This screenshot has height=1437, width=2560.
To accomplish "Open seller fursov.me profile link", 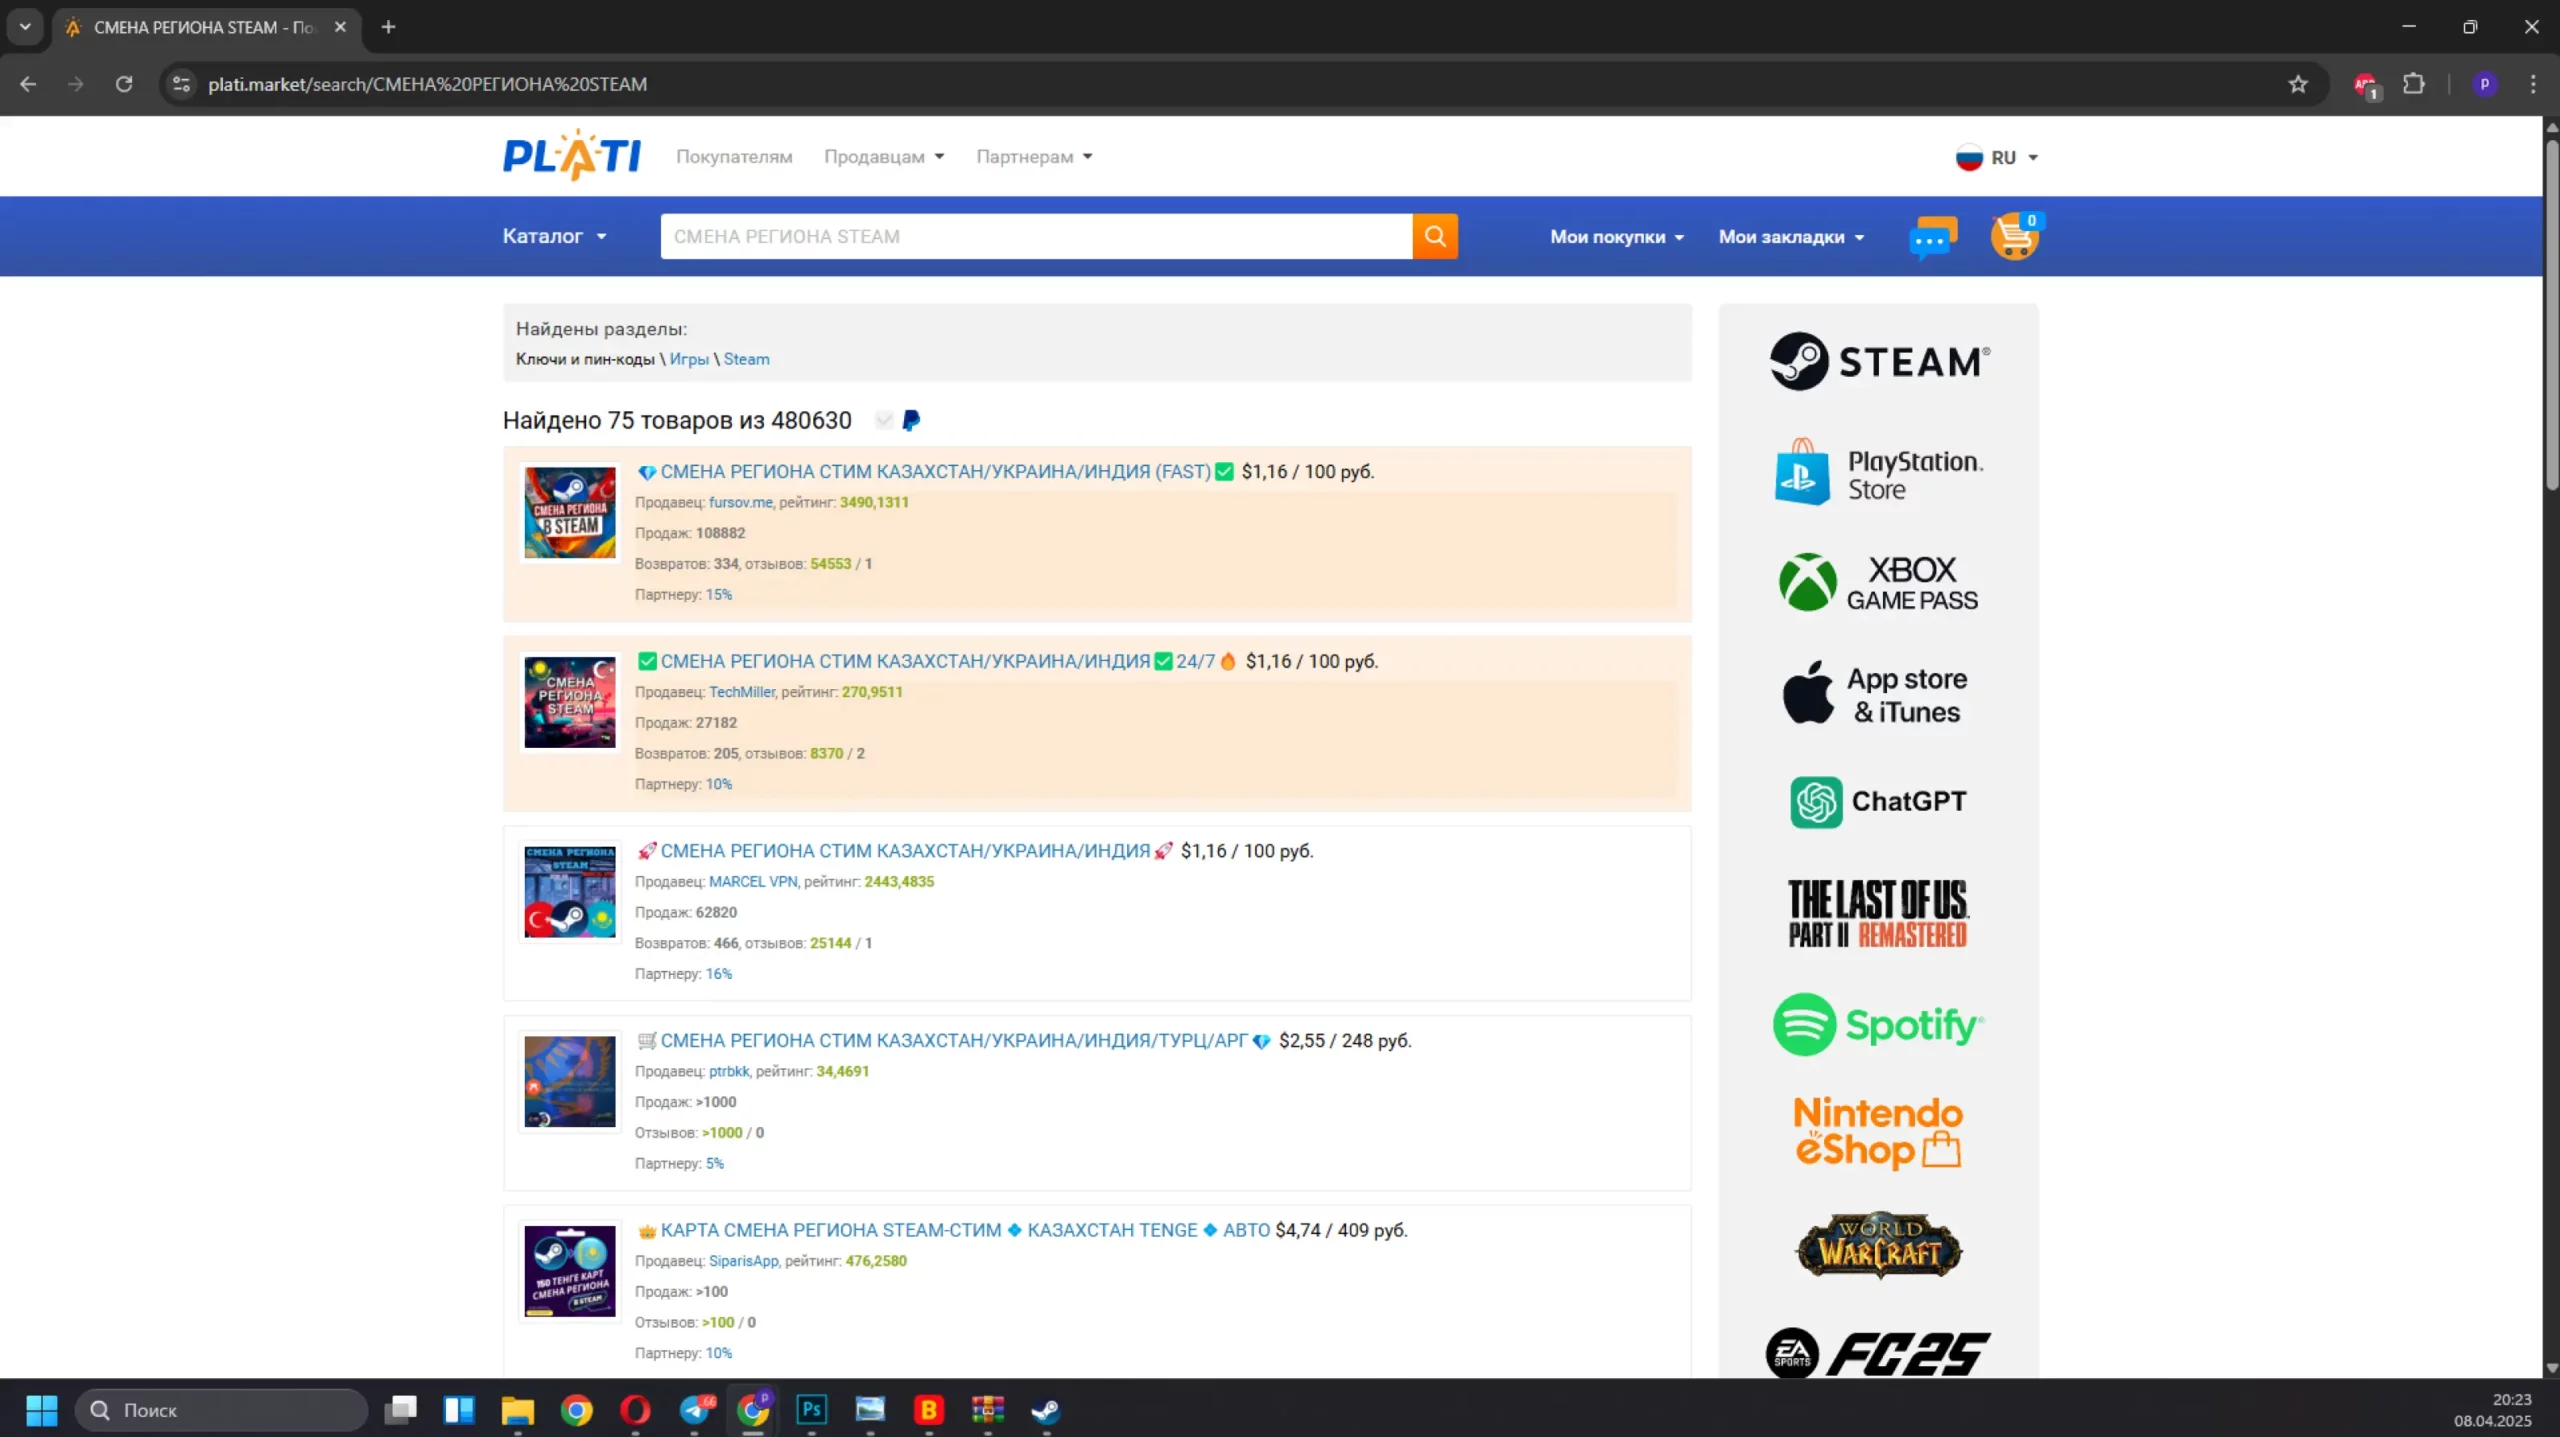I will [x=740, y=502].
